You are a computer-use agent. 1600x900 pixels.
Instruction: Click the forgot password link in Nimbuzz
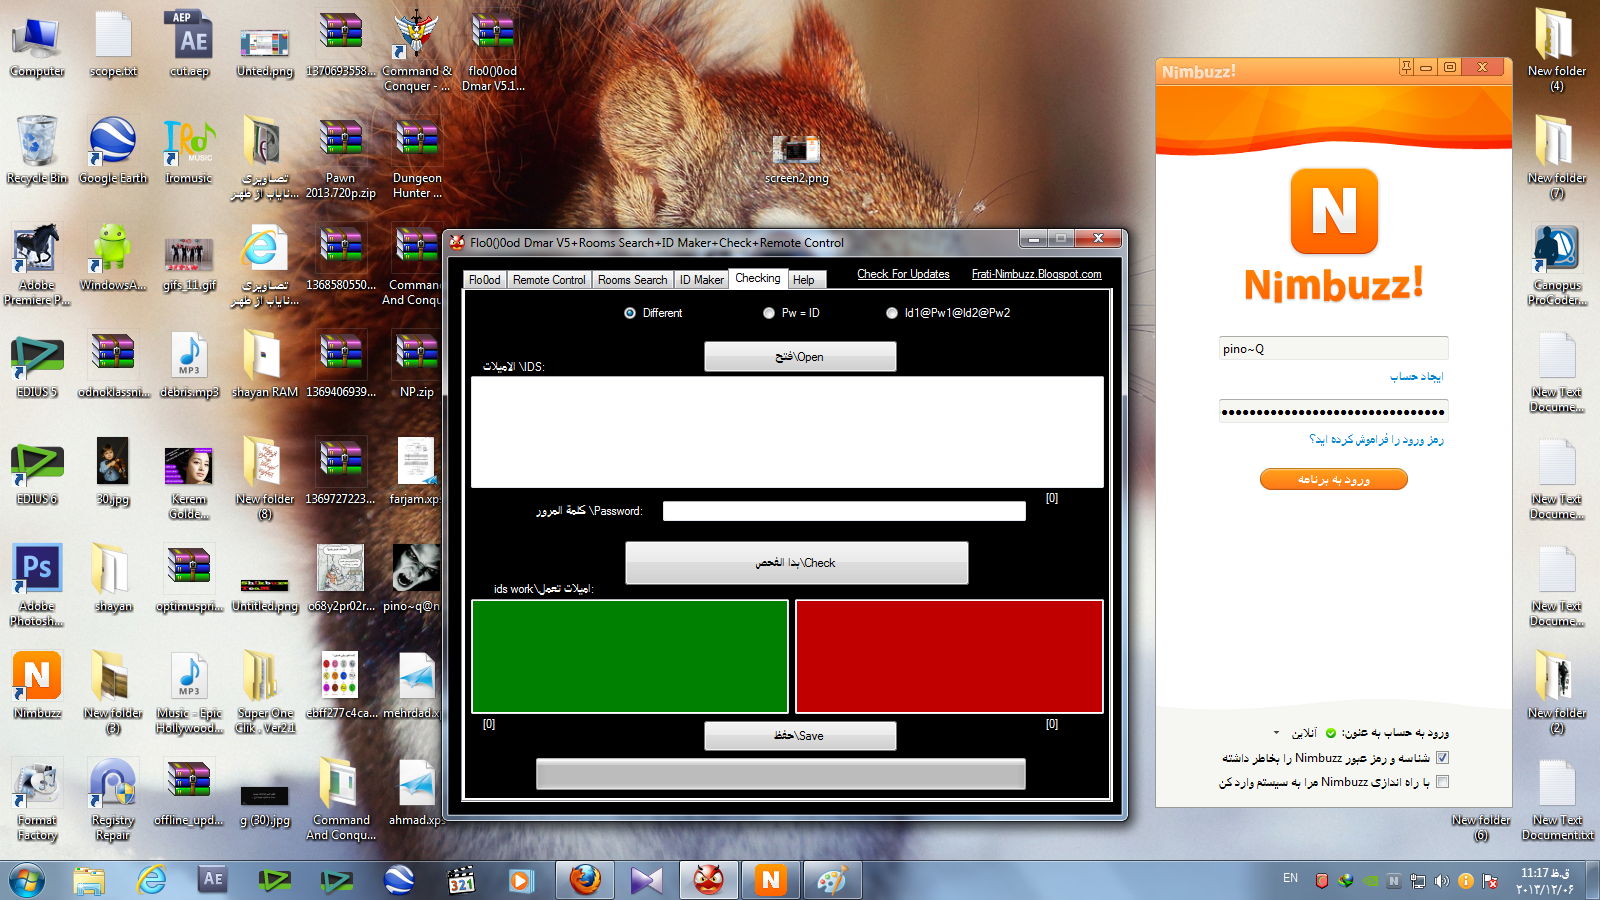click(x=1376, y=439)
